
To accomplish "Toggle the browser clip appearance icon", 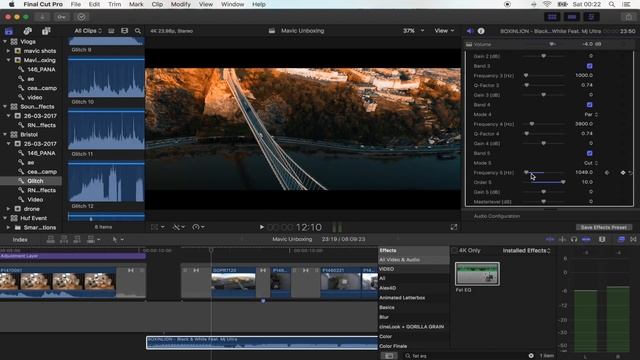I will click(x=111, y=31).
